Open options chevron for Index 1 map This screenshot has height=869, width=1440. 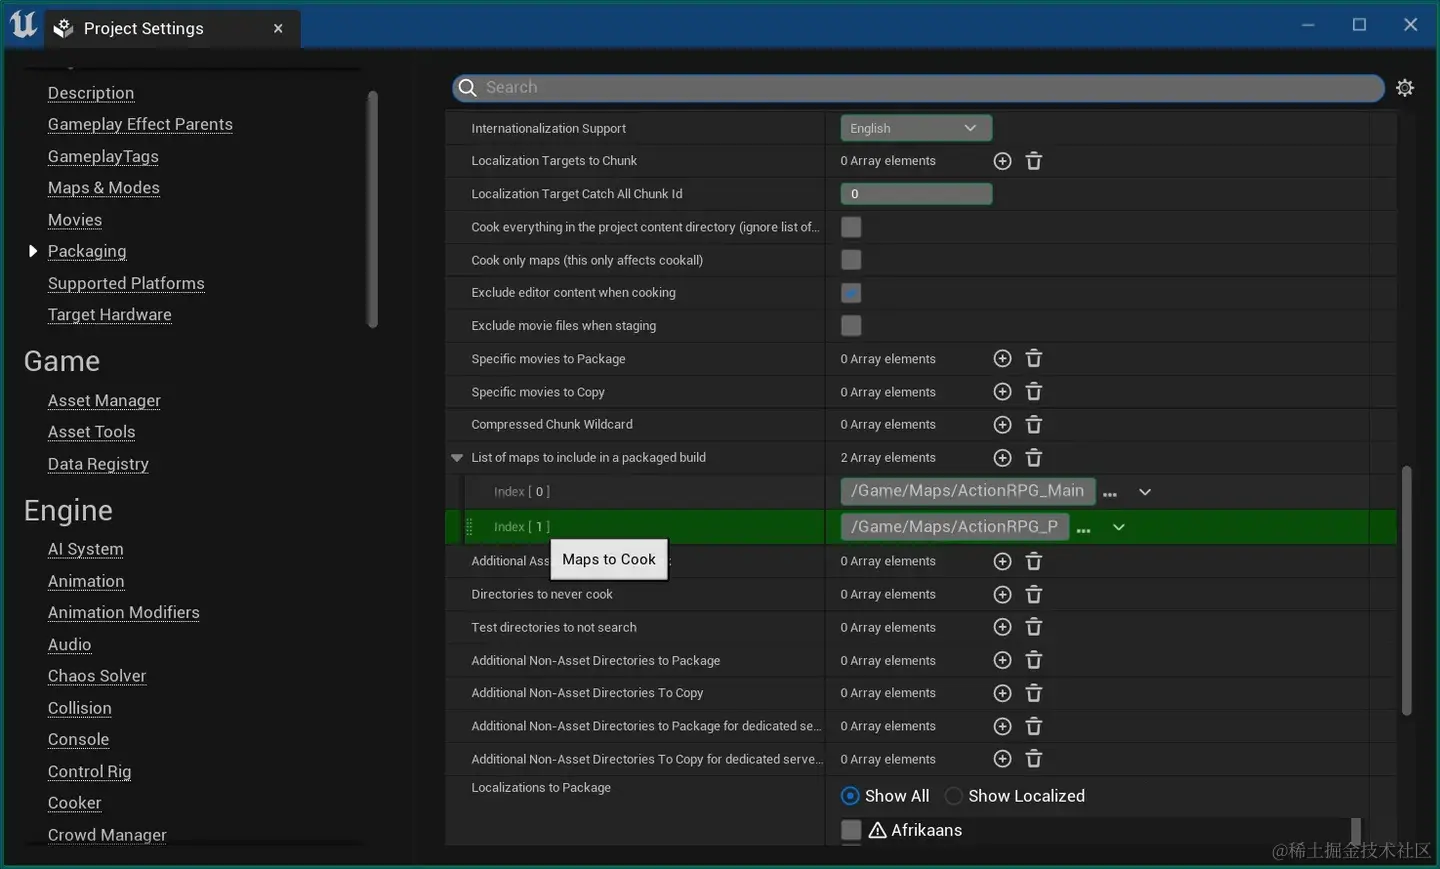click(x=1119, y=527)
